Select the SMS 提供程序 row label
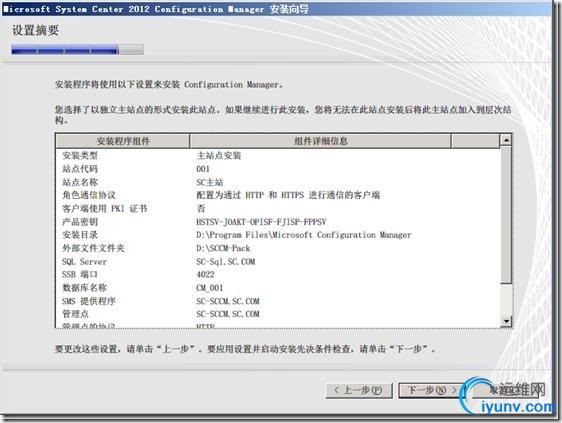Screen dimensions: 562x423 point(89,301)
